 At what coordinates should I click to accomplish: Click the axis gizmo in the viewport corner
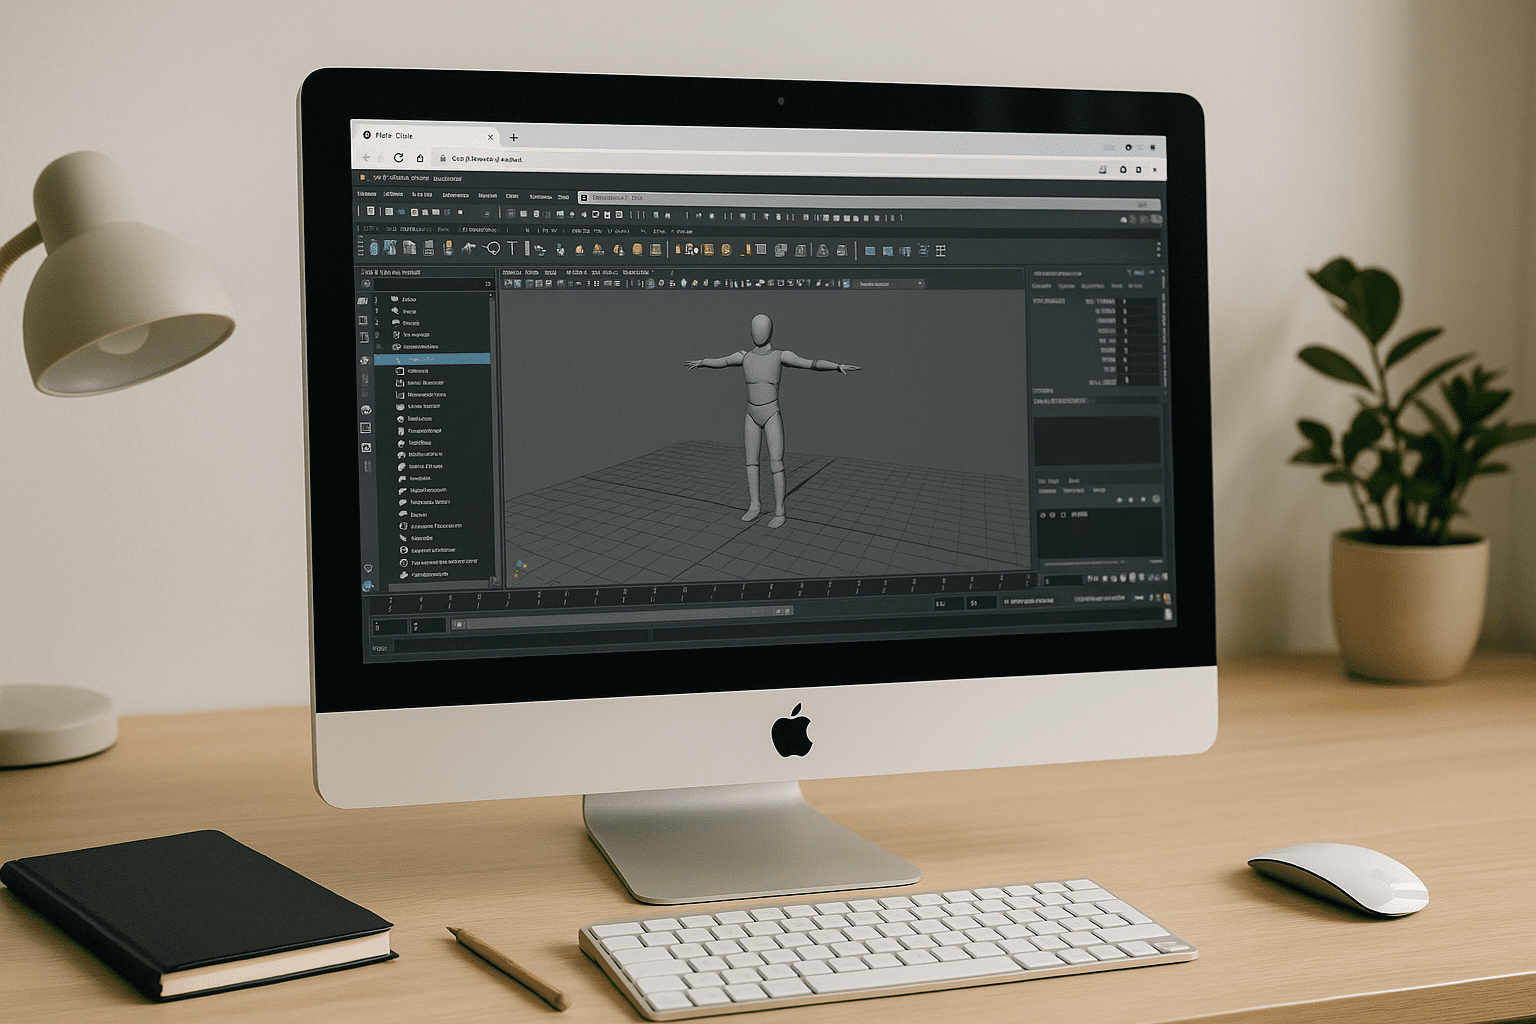521,569
